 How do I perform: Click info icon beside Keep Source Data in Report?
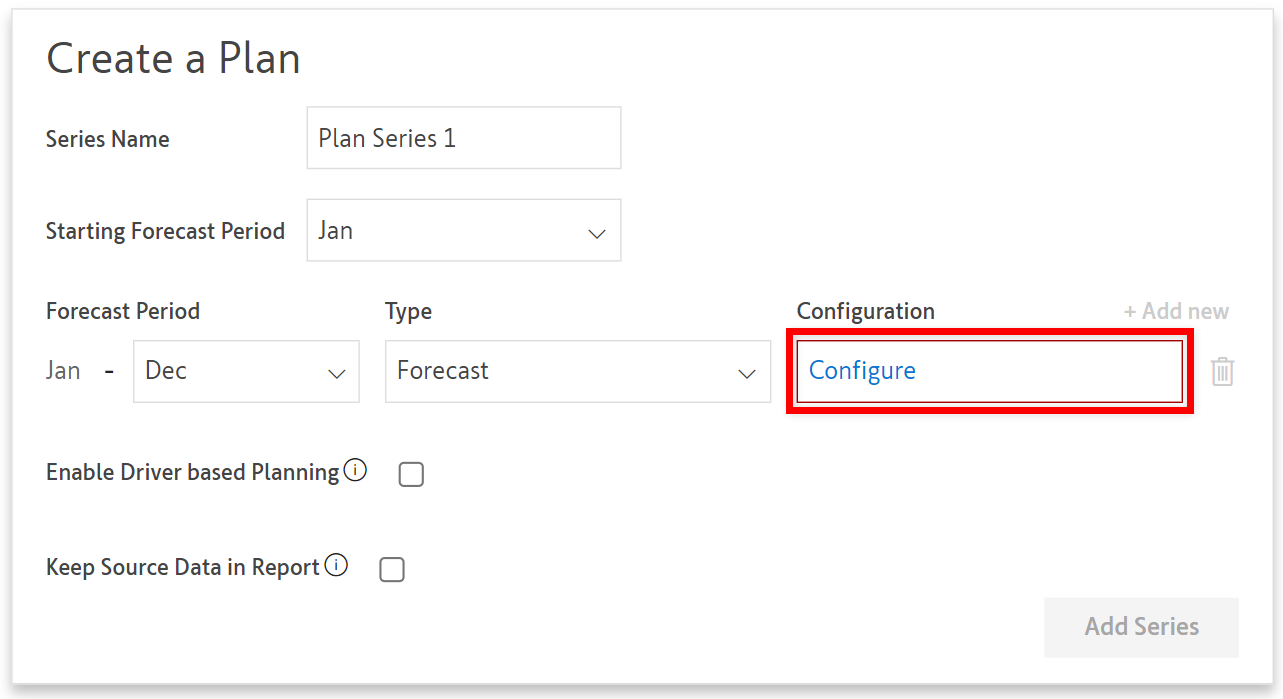coord(336,566)
